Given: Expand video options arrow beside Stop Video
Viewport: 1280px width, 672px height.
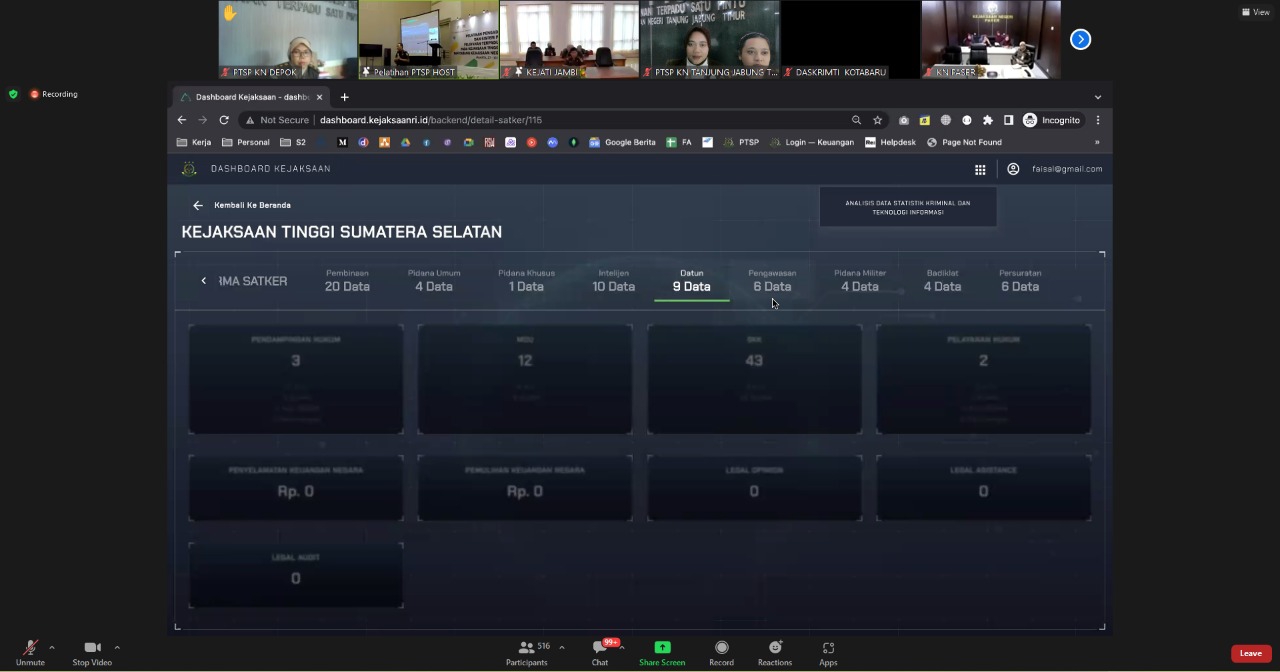Looking at the screenshot, I should tap(117, 647).
